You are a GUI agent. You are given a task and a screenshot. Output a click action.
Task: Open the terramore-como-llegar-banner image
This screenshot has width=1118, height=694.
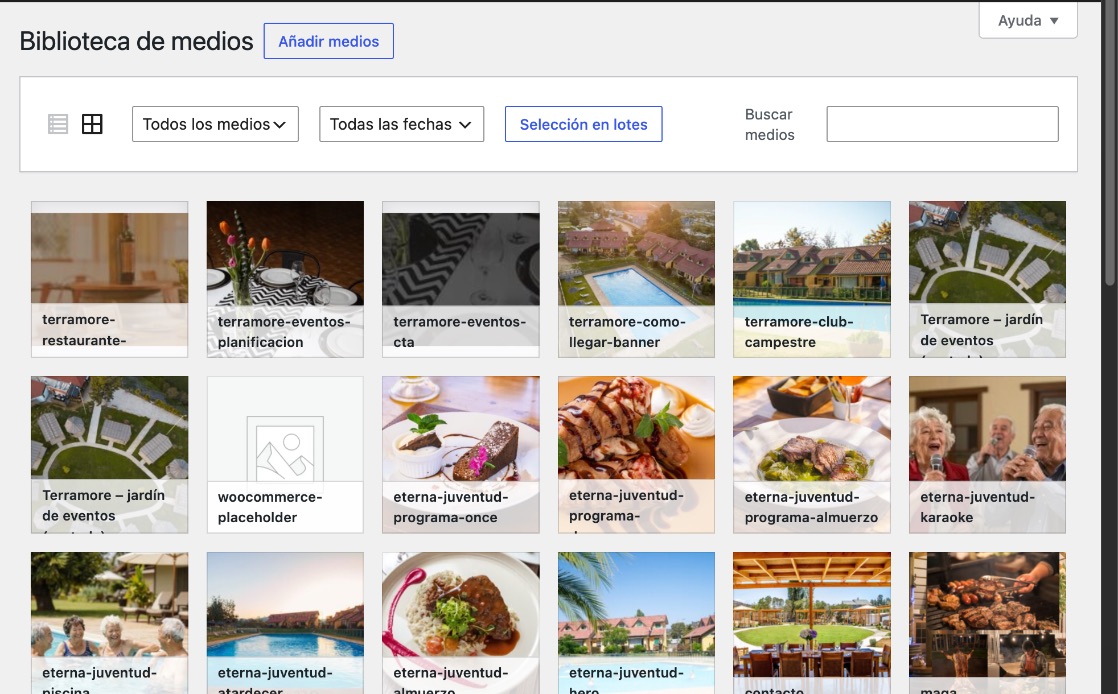(x=636, y=279)
